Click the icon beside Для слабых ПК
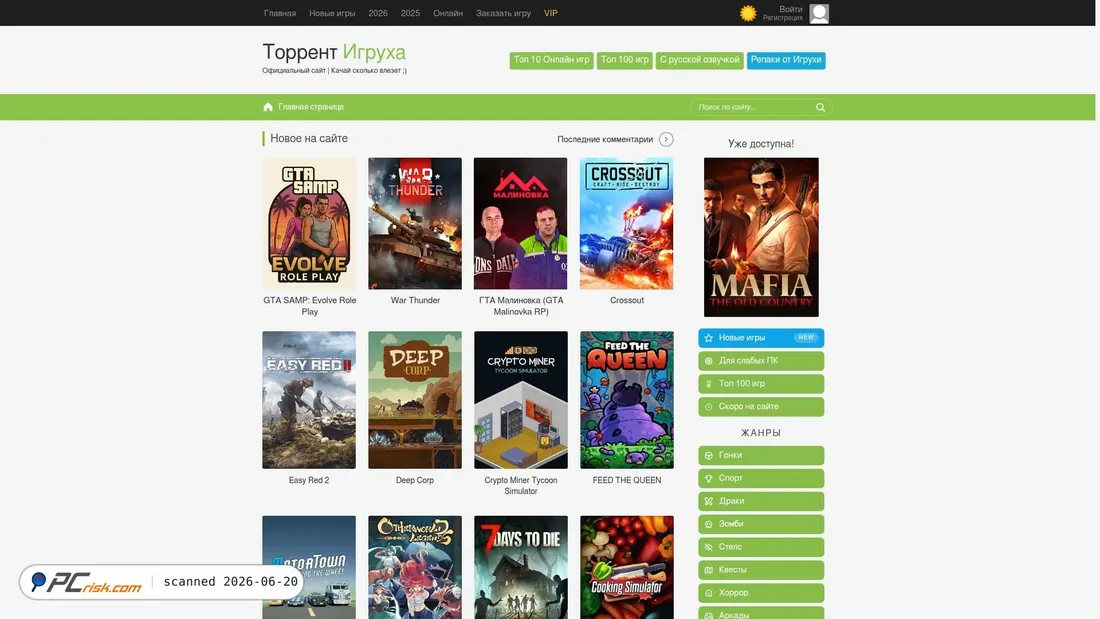Image resolution: width=1100 pixels, height=619 pixels. tap(709, 361)
